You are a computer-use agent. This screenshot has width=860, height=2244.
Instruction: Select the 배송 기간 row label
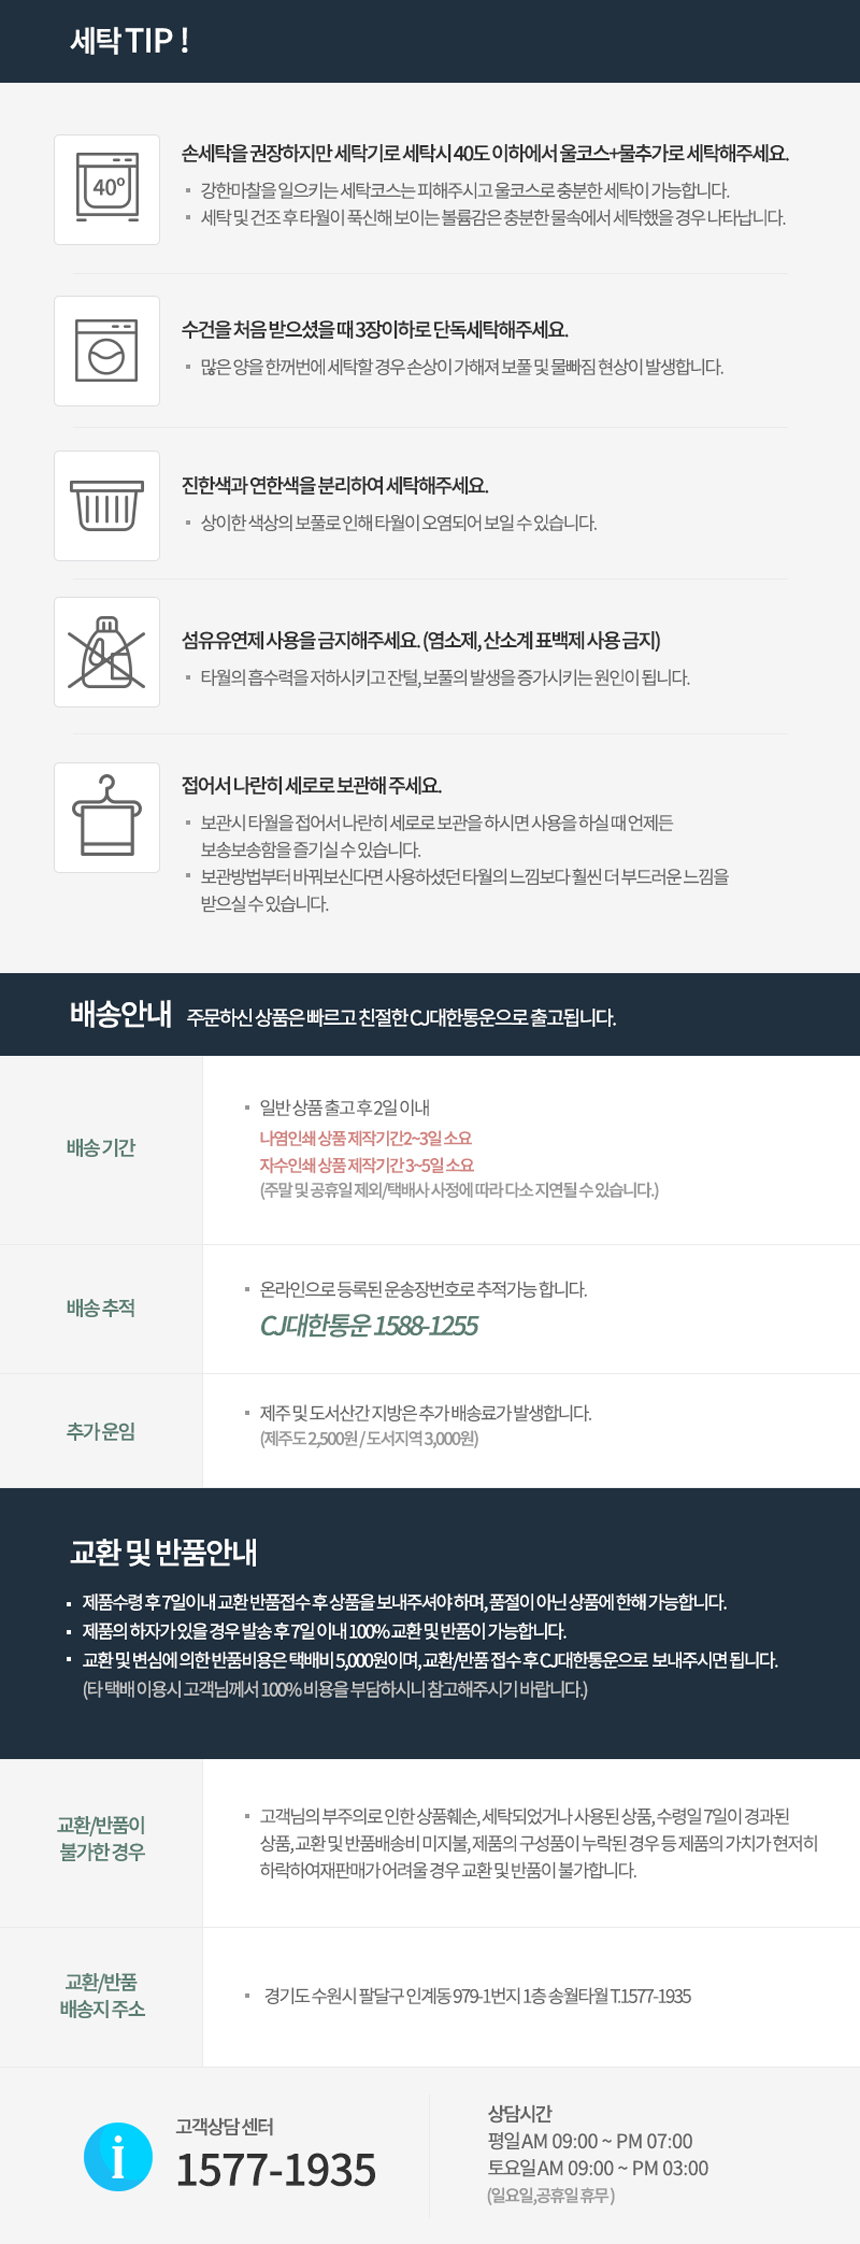pos(101,1147)
